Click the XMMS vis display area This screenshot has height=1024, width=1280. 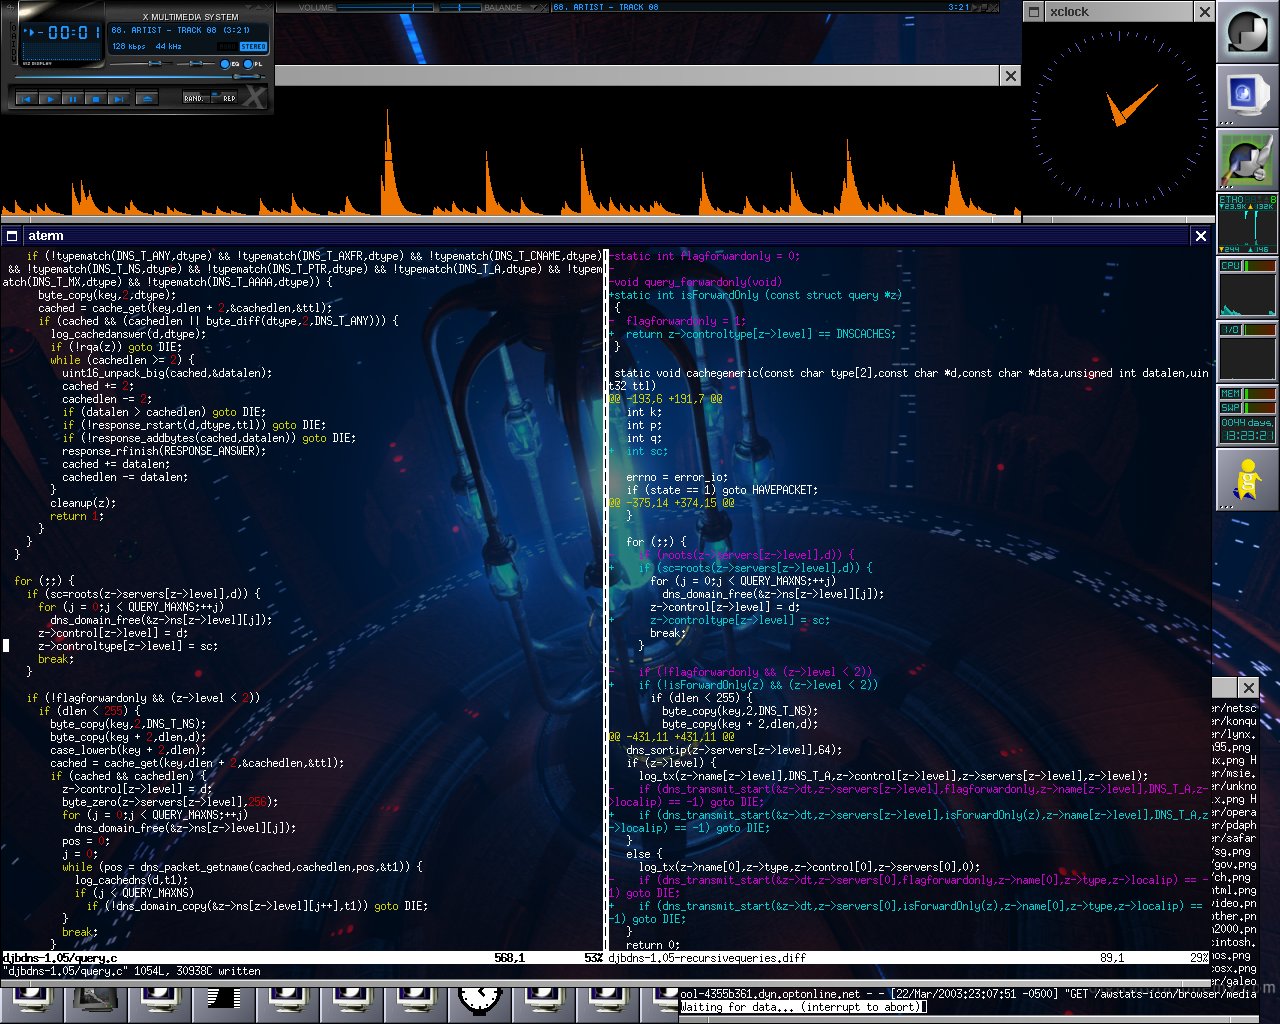click(x=62, y=52)
